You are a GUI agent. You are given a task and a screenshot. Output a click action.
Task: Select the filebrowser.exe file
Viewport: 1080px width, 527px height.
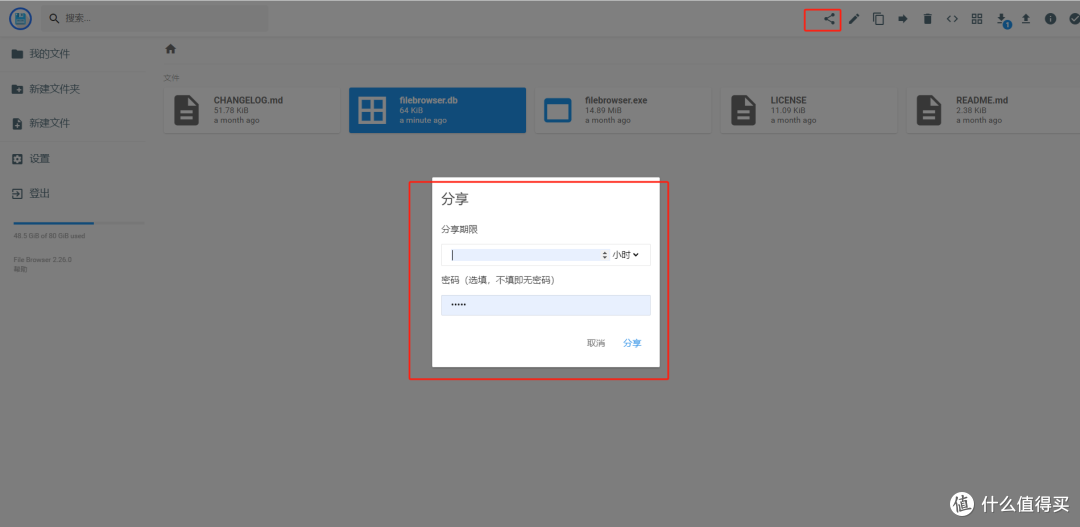(623, 110)
